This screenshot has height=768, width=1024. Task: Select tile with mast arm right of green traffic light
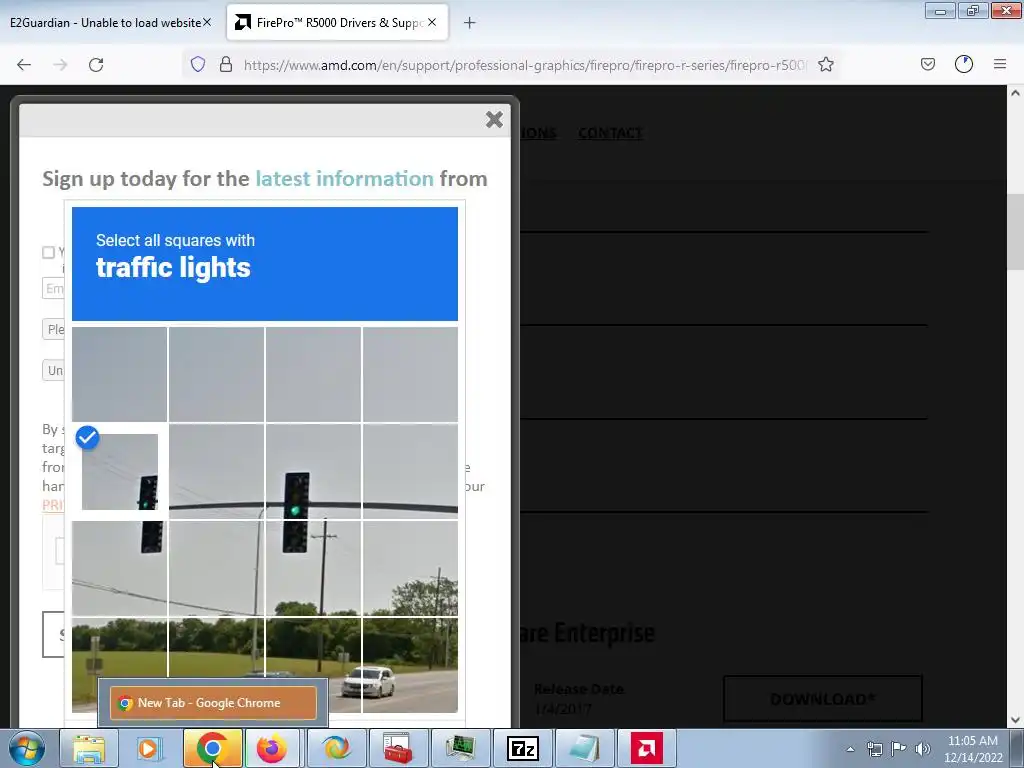(x=410, y=472)
